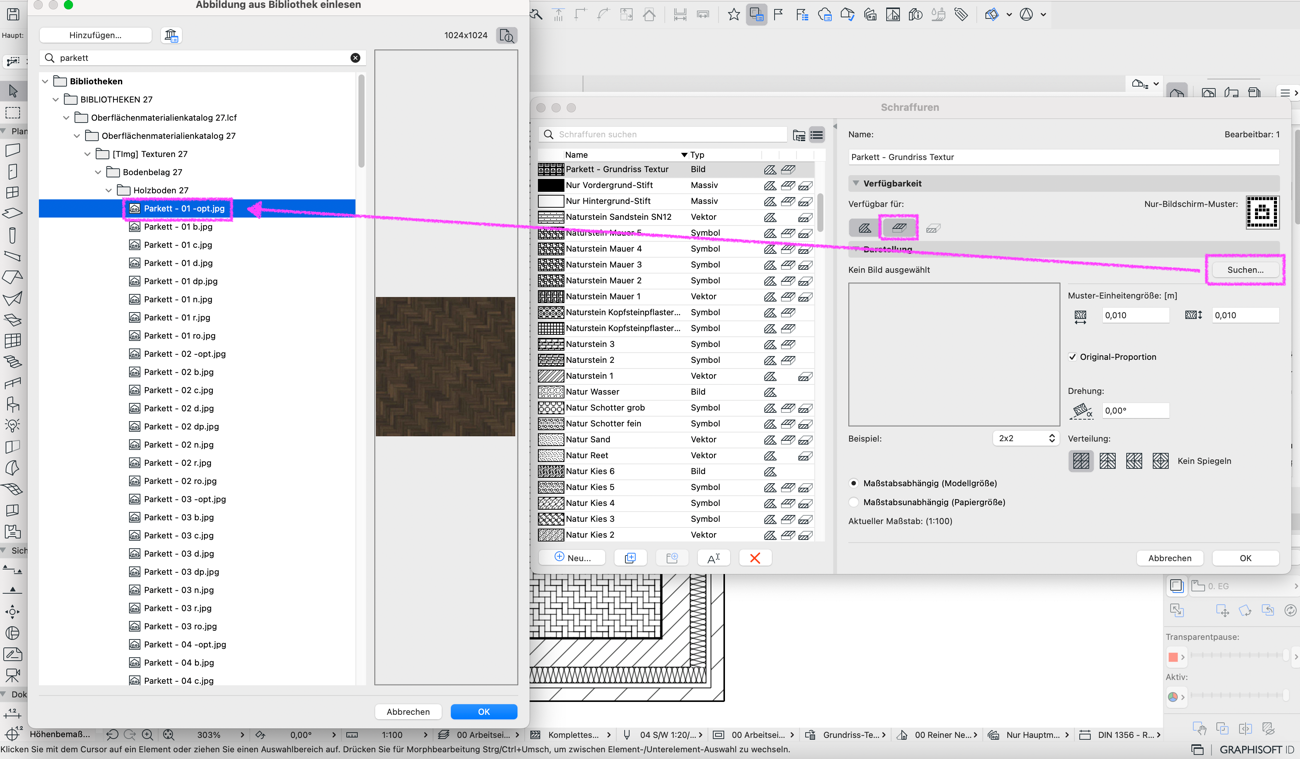Duplicate the selected fill pattern
The height and width of the screenshot is (759, 1300).
coord(630,558)
